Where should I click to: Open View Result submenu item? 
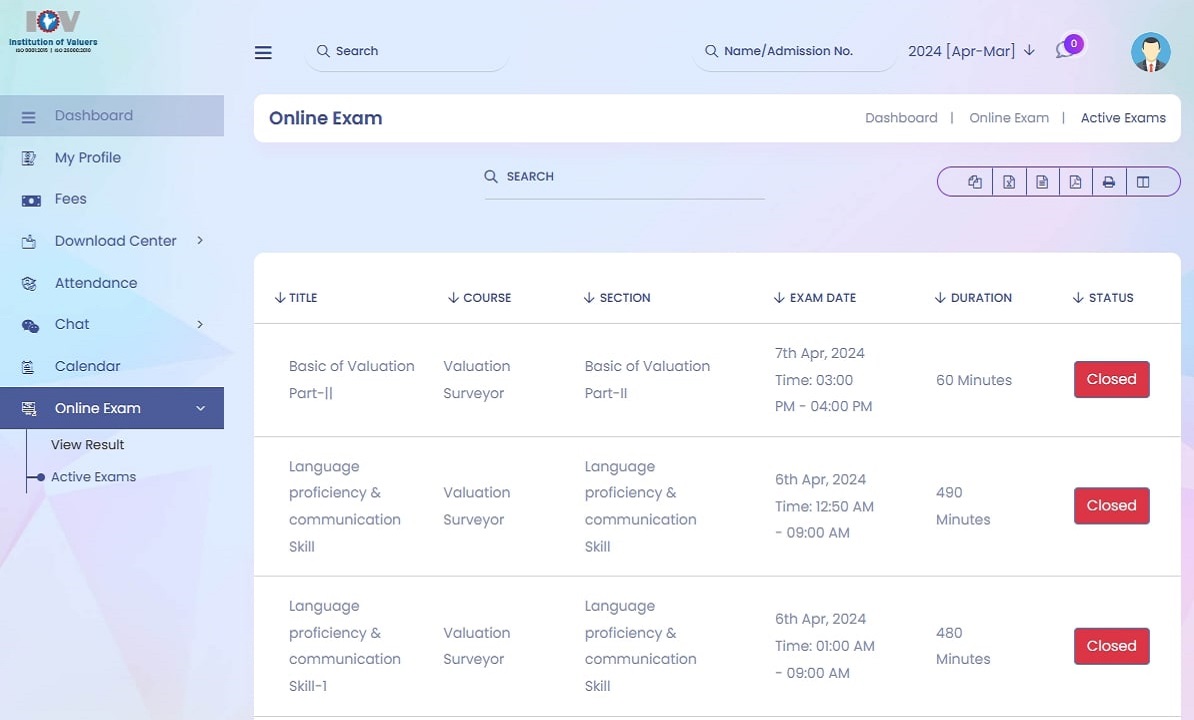88,444
